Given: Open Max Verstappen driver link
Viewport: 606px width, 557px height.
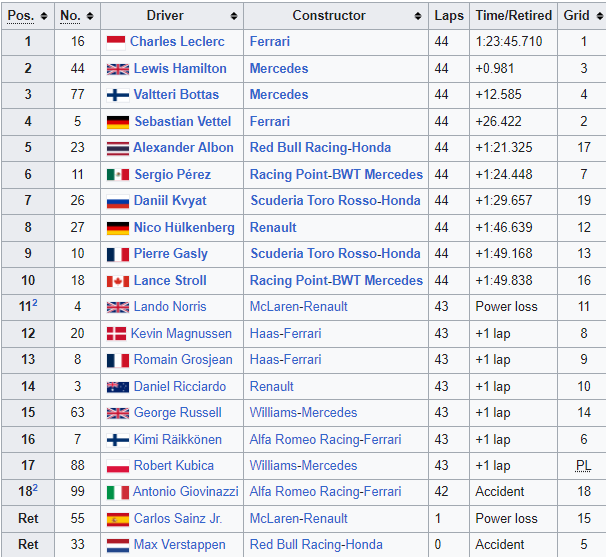Looking at the screenshot, I should tap(179, 544).
